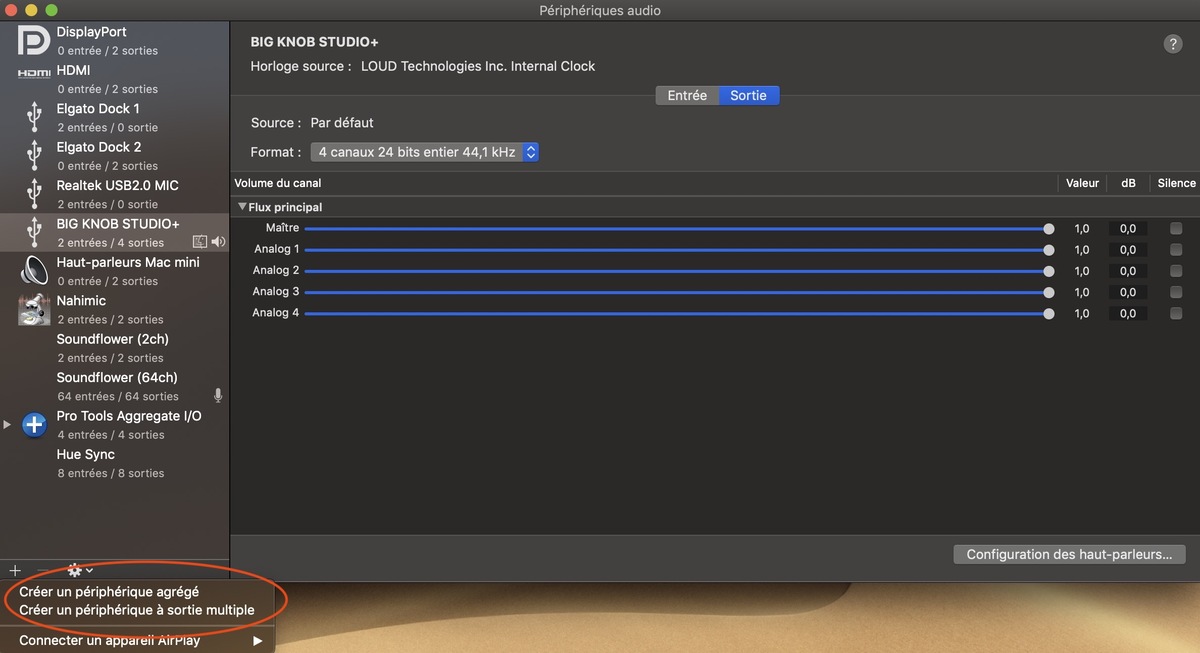Mute the Analog 1 channel

point(1176,249)
